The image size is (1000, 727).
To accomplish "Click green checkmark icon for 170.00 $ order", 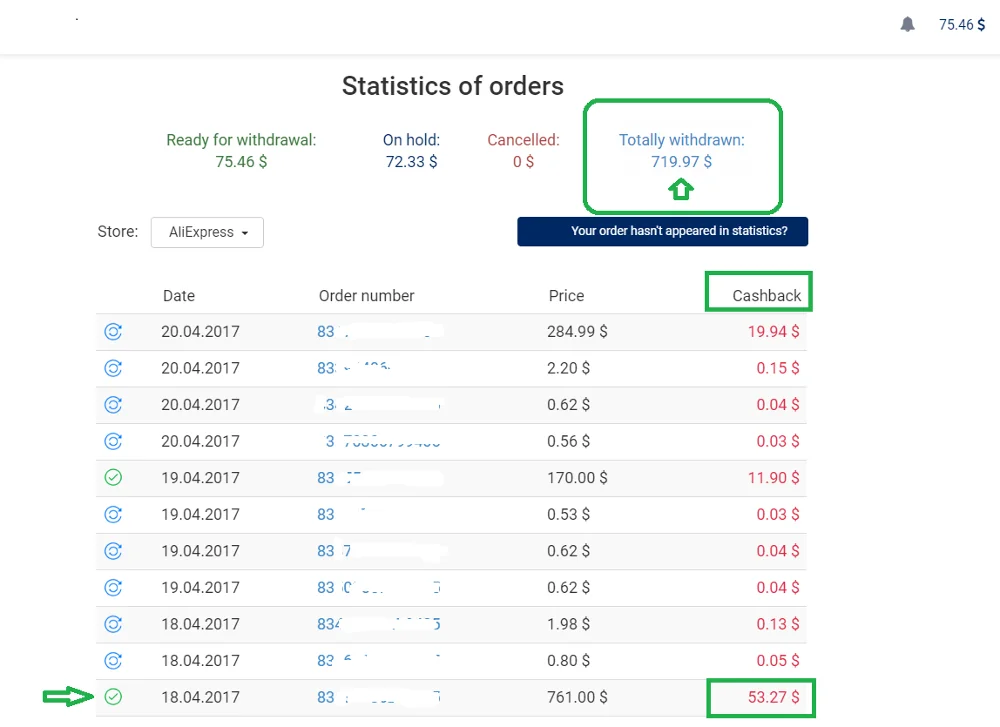I will pyautogui.click(x=113, y=478).
